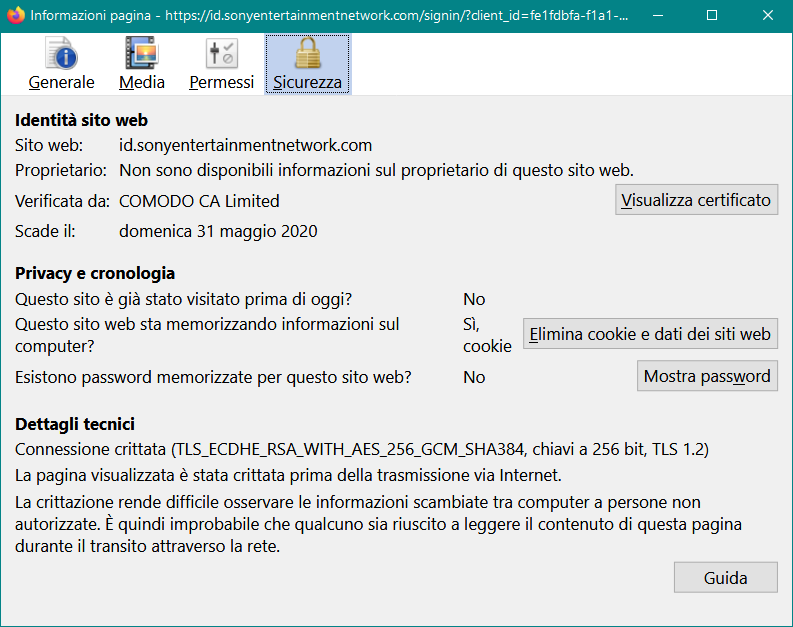Viewport: 793px width, 627px height.
Task: Close the Informazioni pagina window
Action: pos(768,16)
